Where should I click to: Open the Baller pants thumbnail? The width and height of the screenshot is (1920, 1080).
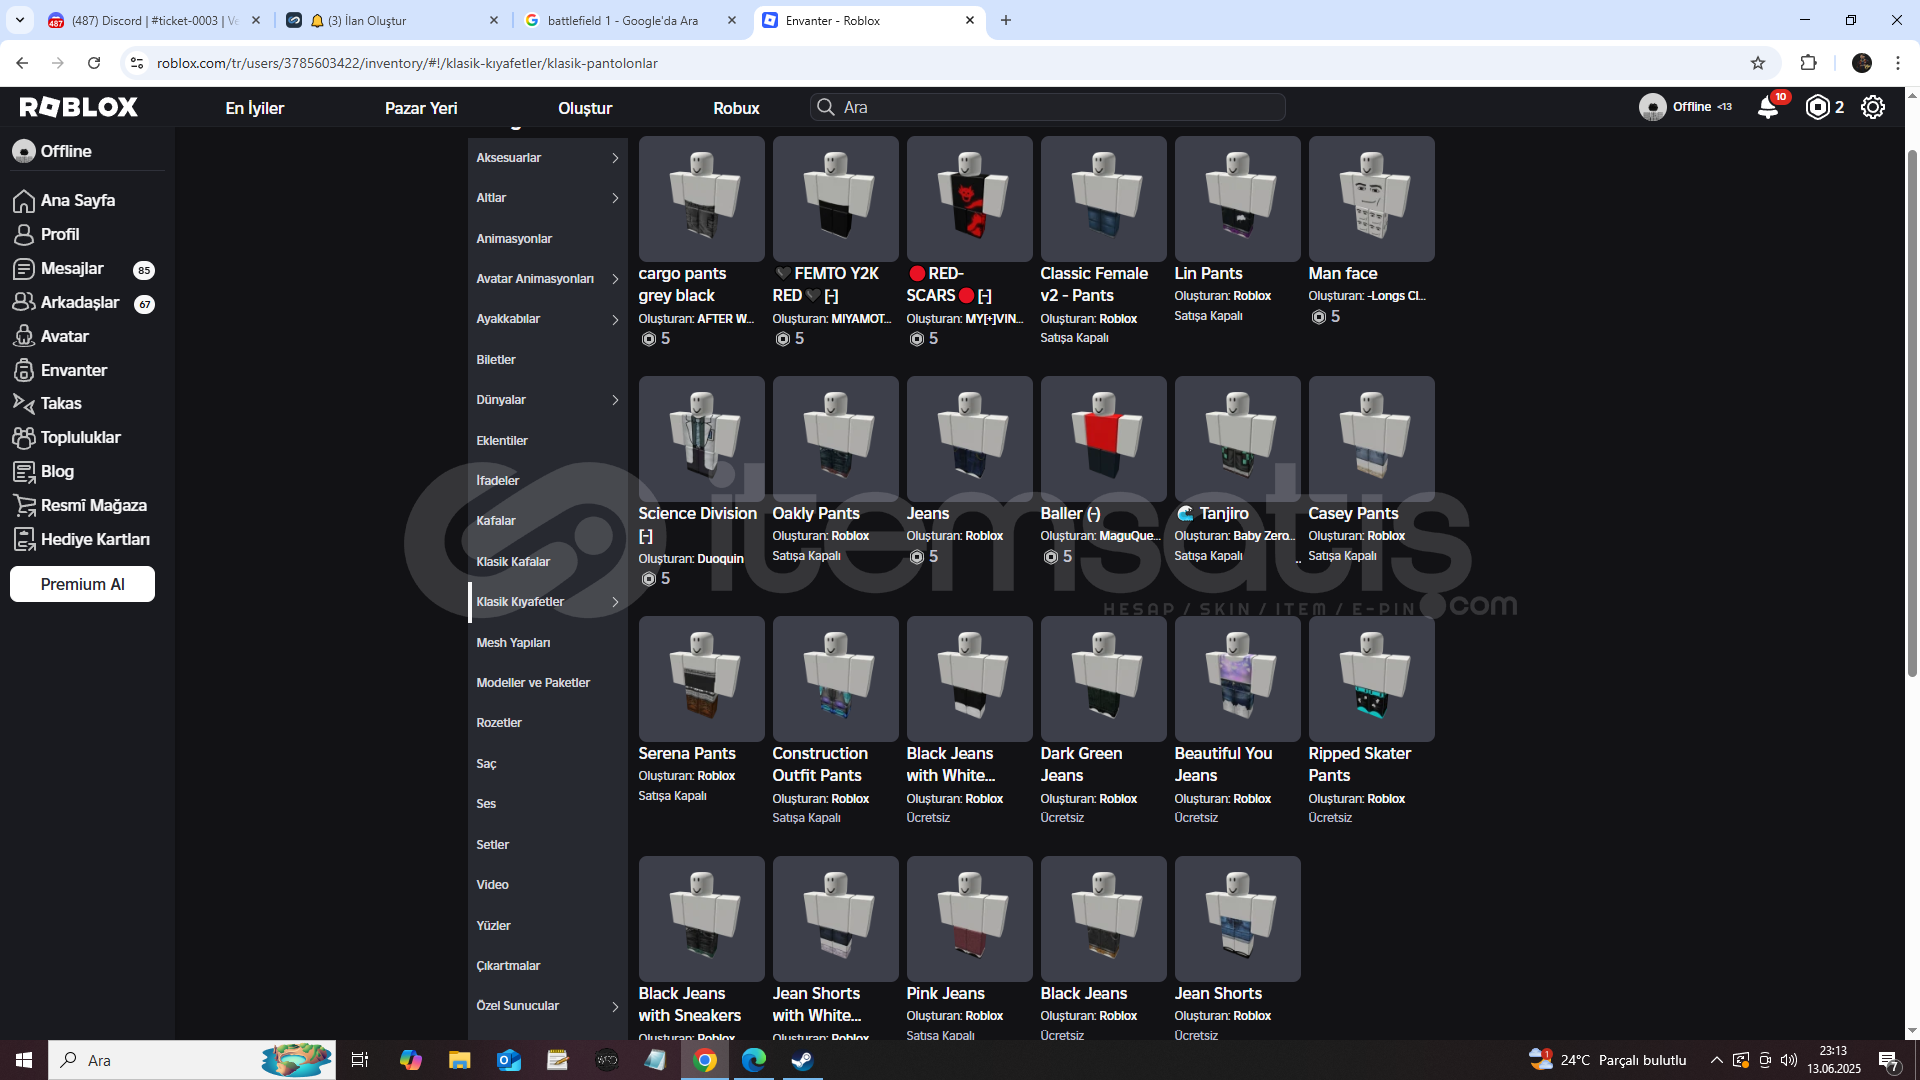pos(1103,439)
